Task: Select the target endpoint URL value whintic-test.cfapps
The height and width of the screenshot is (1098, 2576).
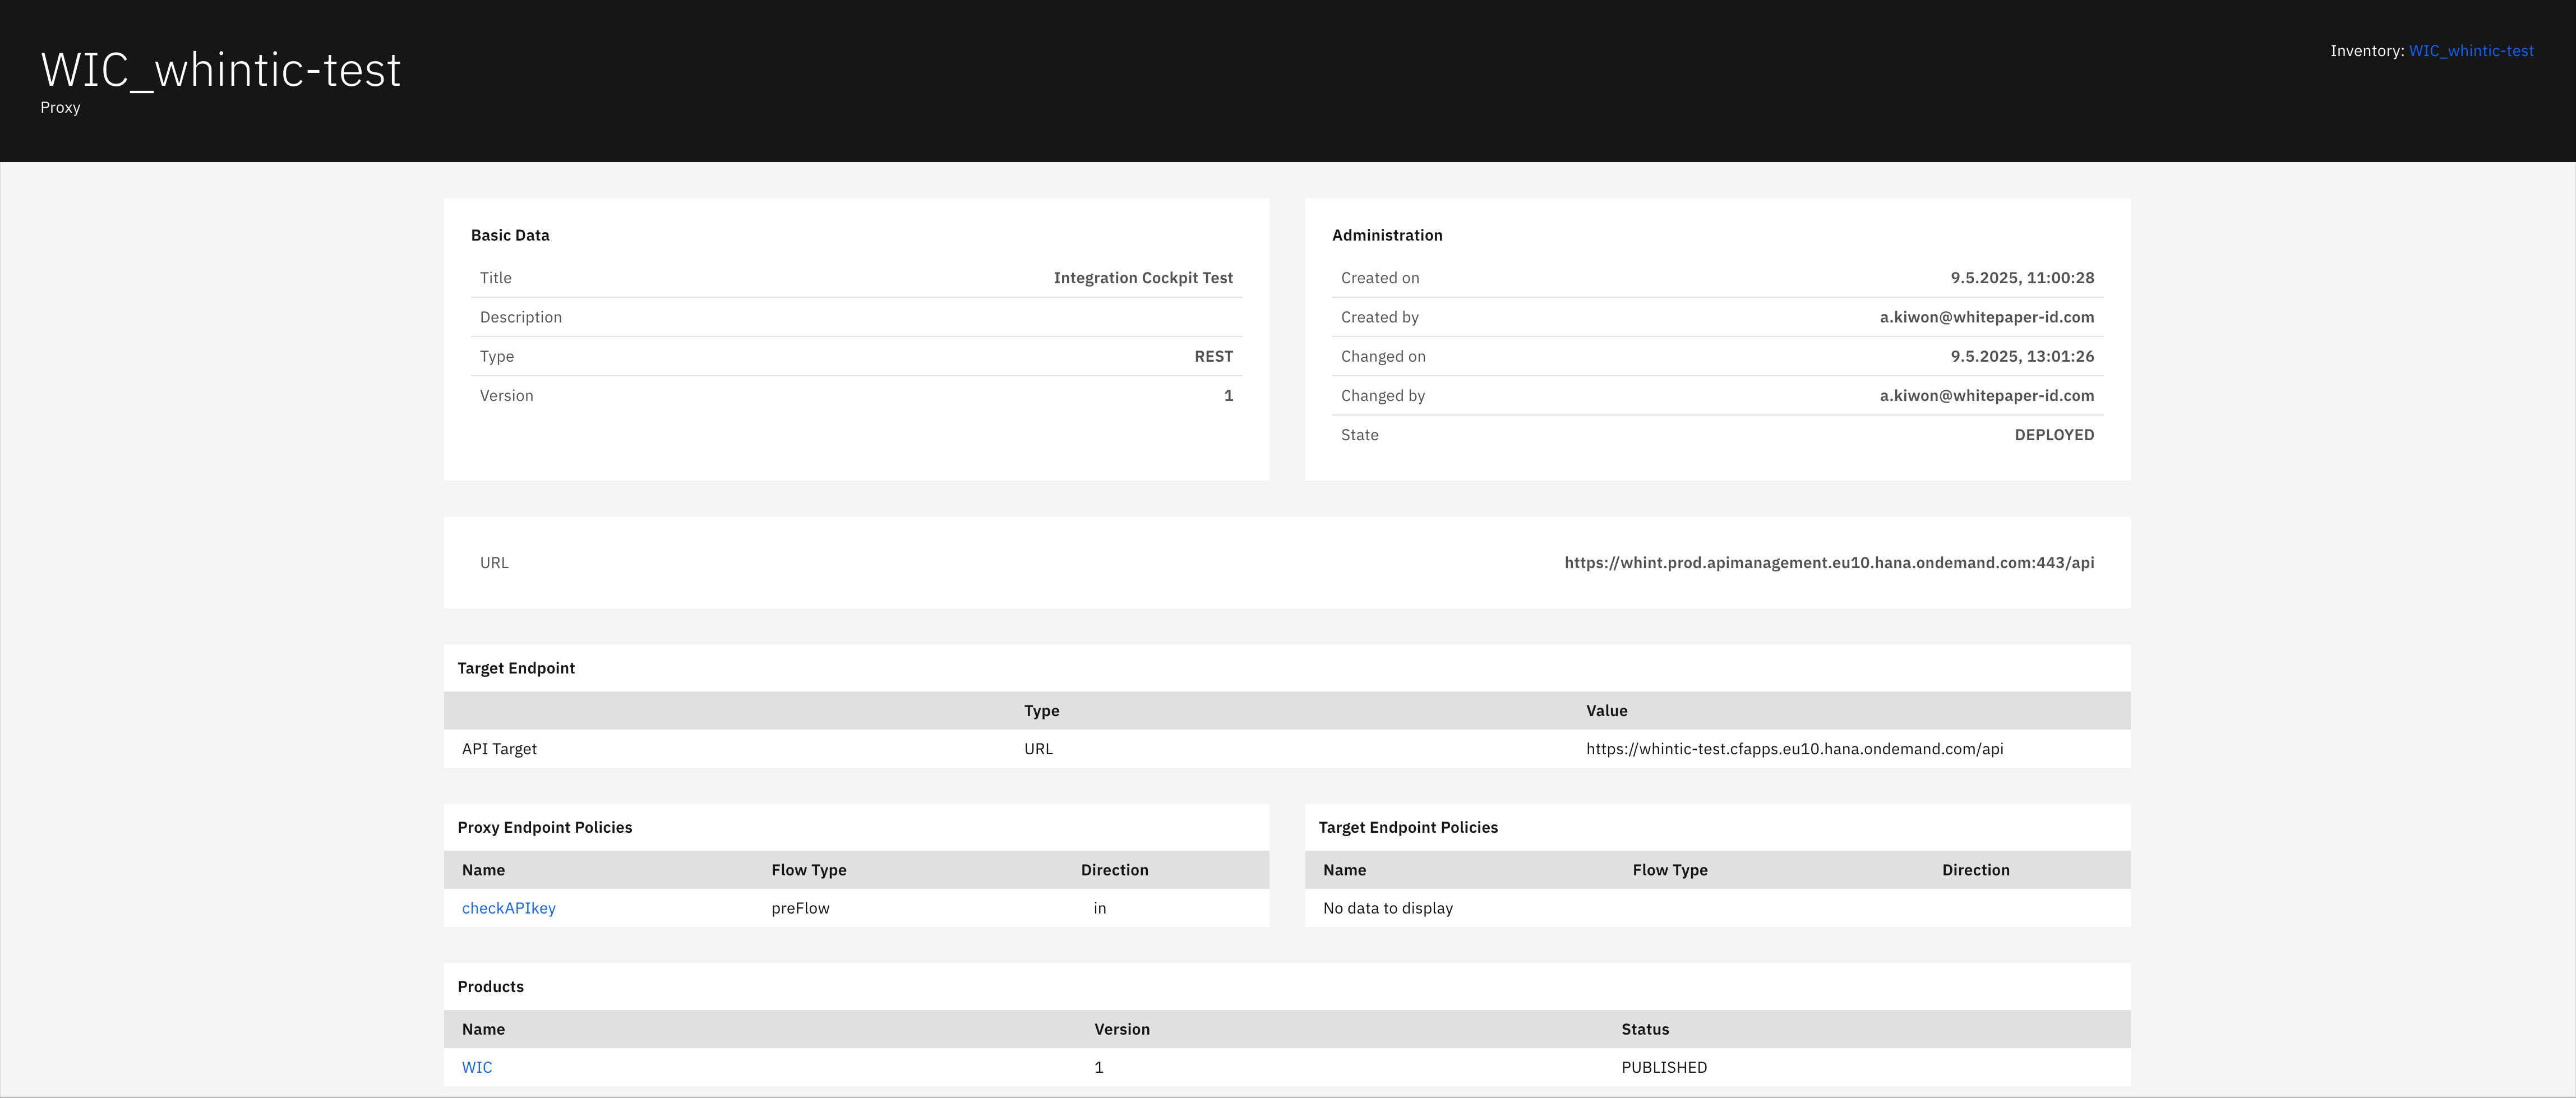Action: pos(1794,749)
